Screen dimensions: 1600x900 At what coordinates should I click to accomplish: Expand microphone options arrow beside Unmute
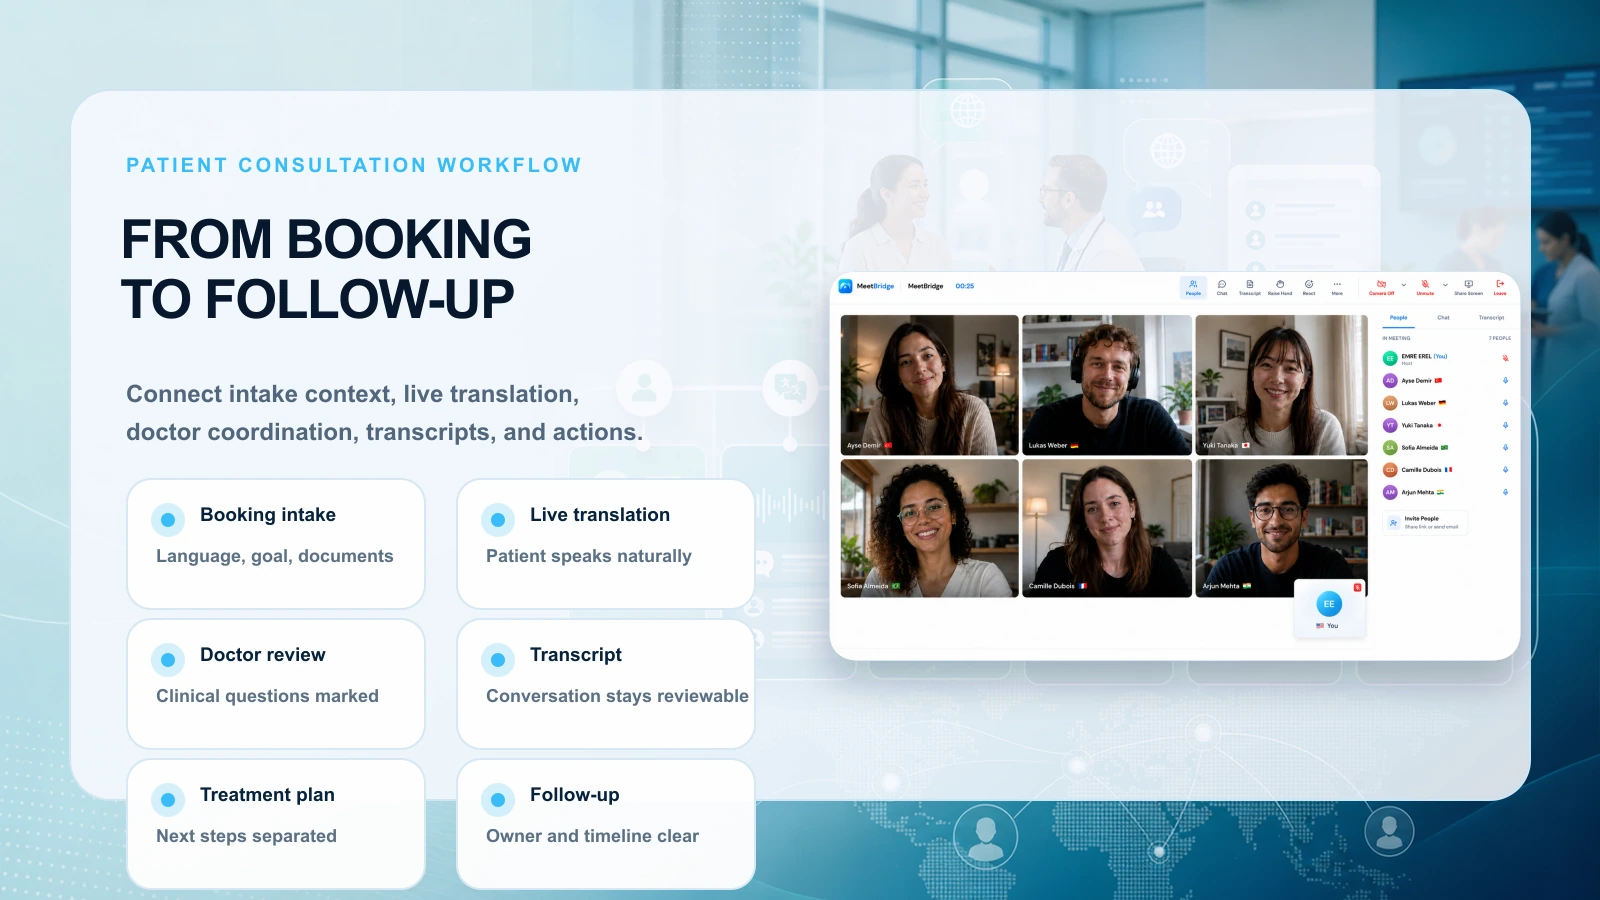[1445, 285]
